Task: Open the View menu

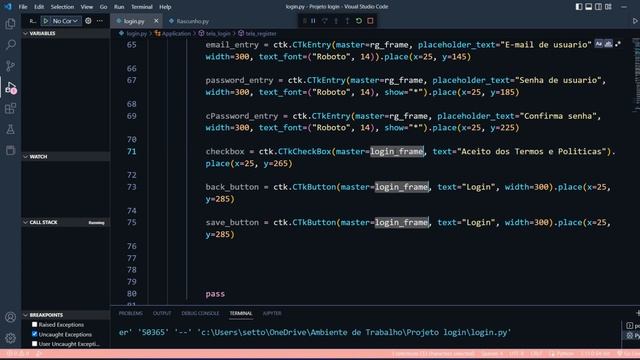Action: (87, 7)
